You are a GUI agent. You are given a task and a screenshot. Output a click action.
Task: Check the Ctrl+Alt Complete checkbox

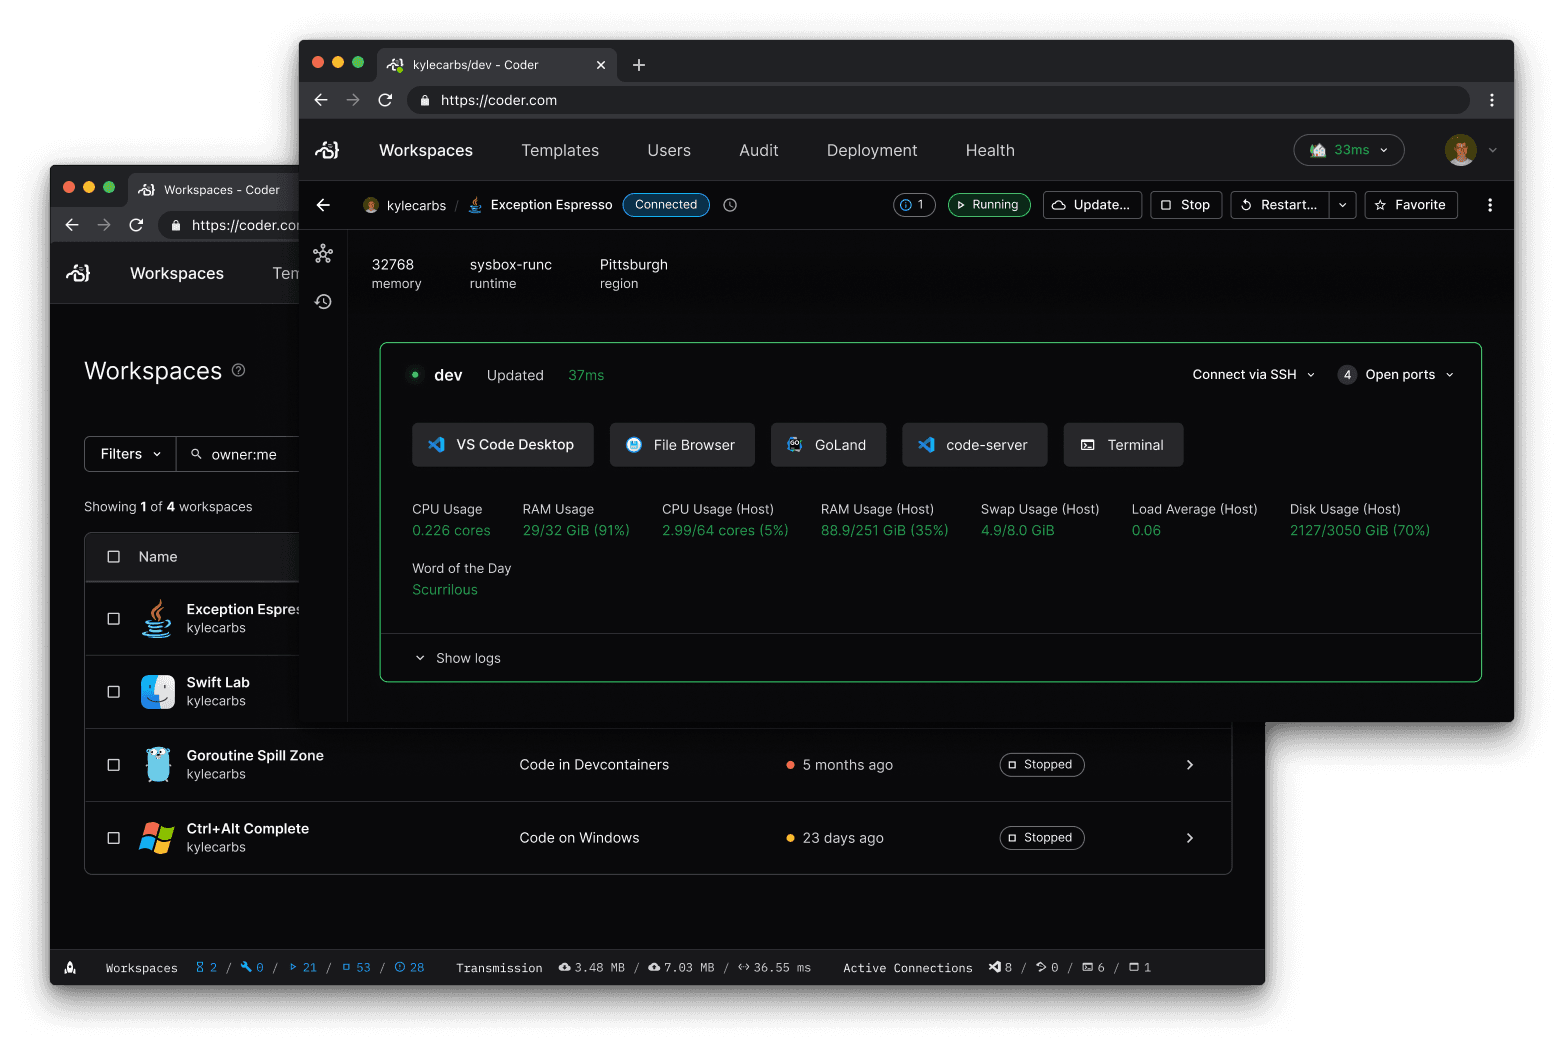pos(114,838)
